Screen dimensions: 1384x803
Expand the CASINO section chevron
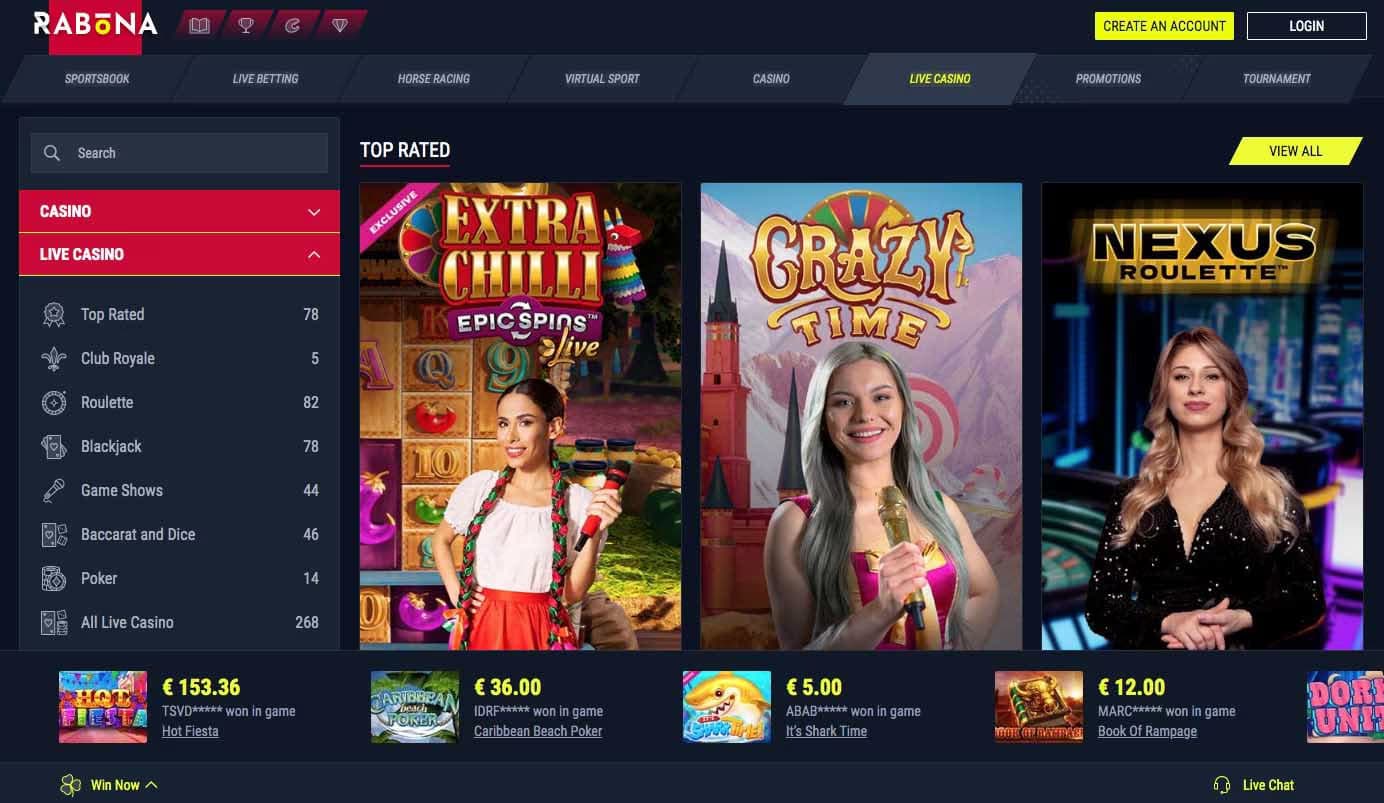[314, 212]
